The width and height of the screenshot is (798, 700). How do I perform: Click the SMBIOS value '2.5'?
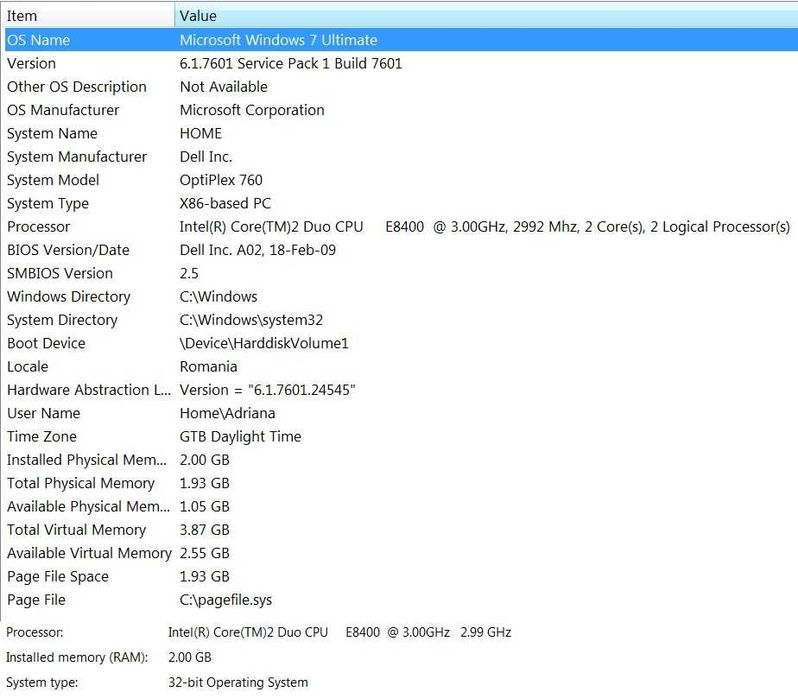[x=189, y=273]
